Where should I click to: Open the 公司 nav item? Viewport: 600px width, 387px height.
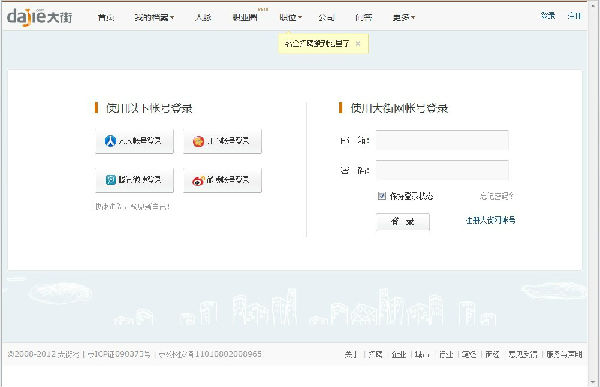click(x=326, y=17)
